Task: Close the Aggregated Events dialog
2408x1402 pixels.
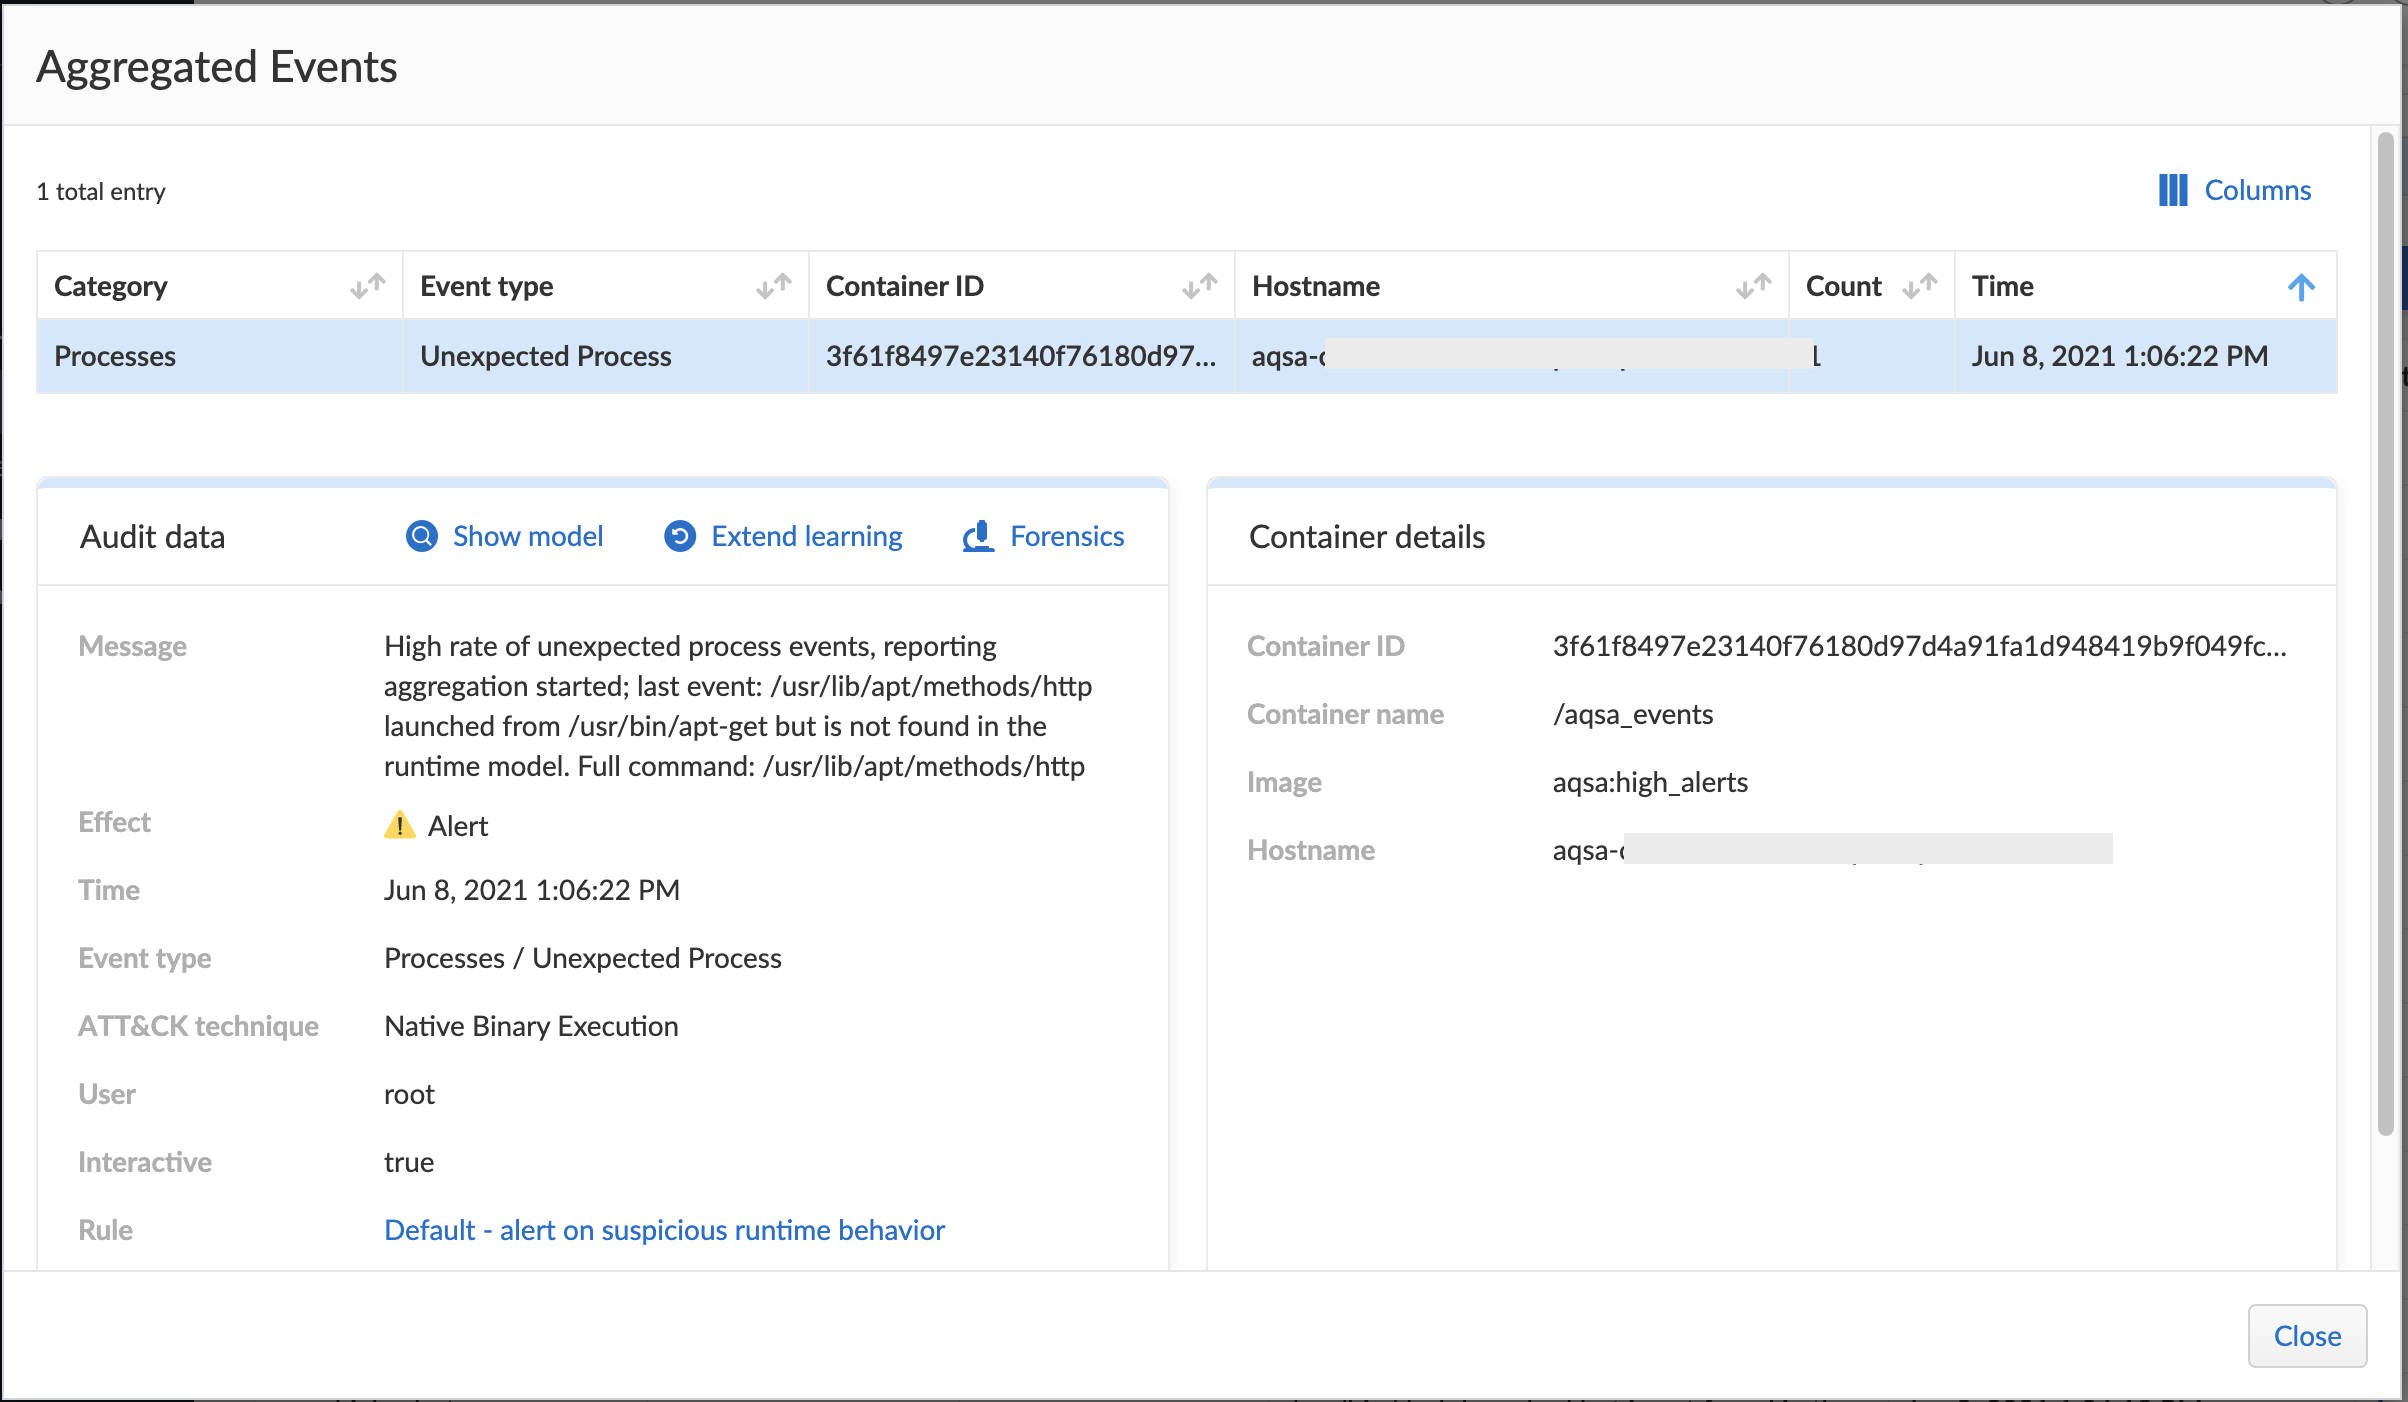Action: (2307, 1336)
